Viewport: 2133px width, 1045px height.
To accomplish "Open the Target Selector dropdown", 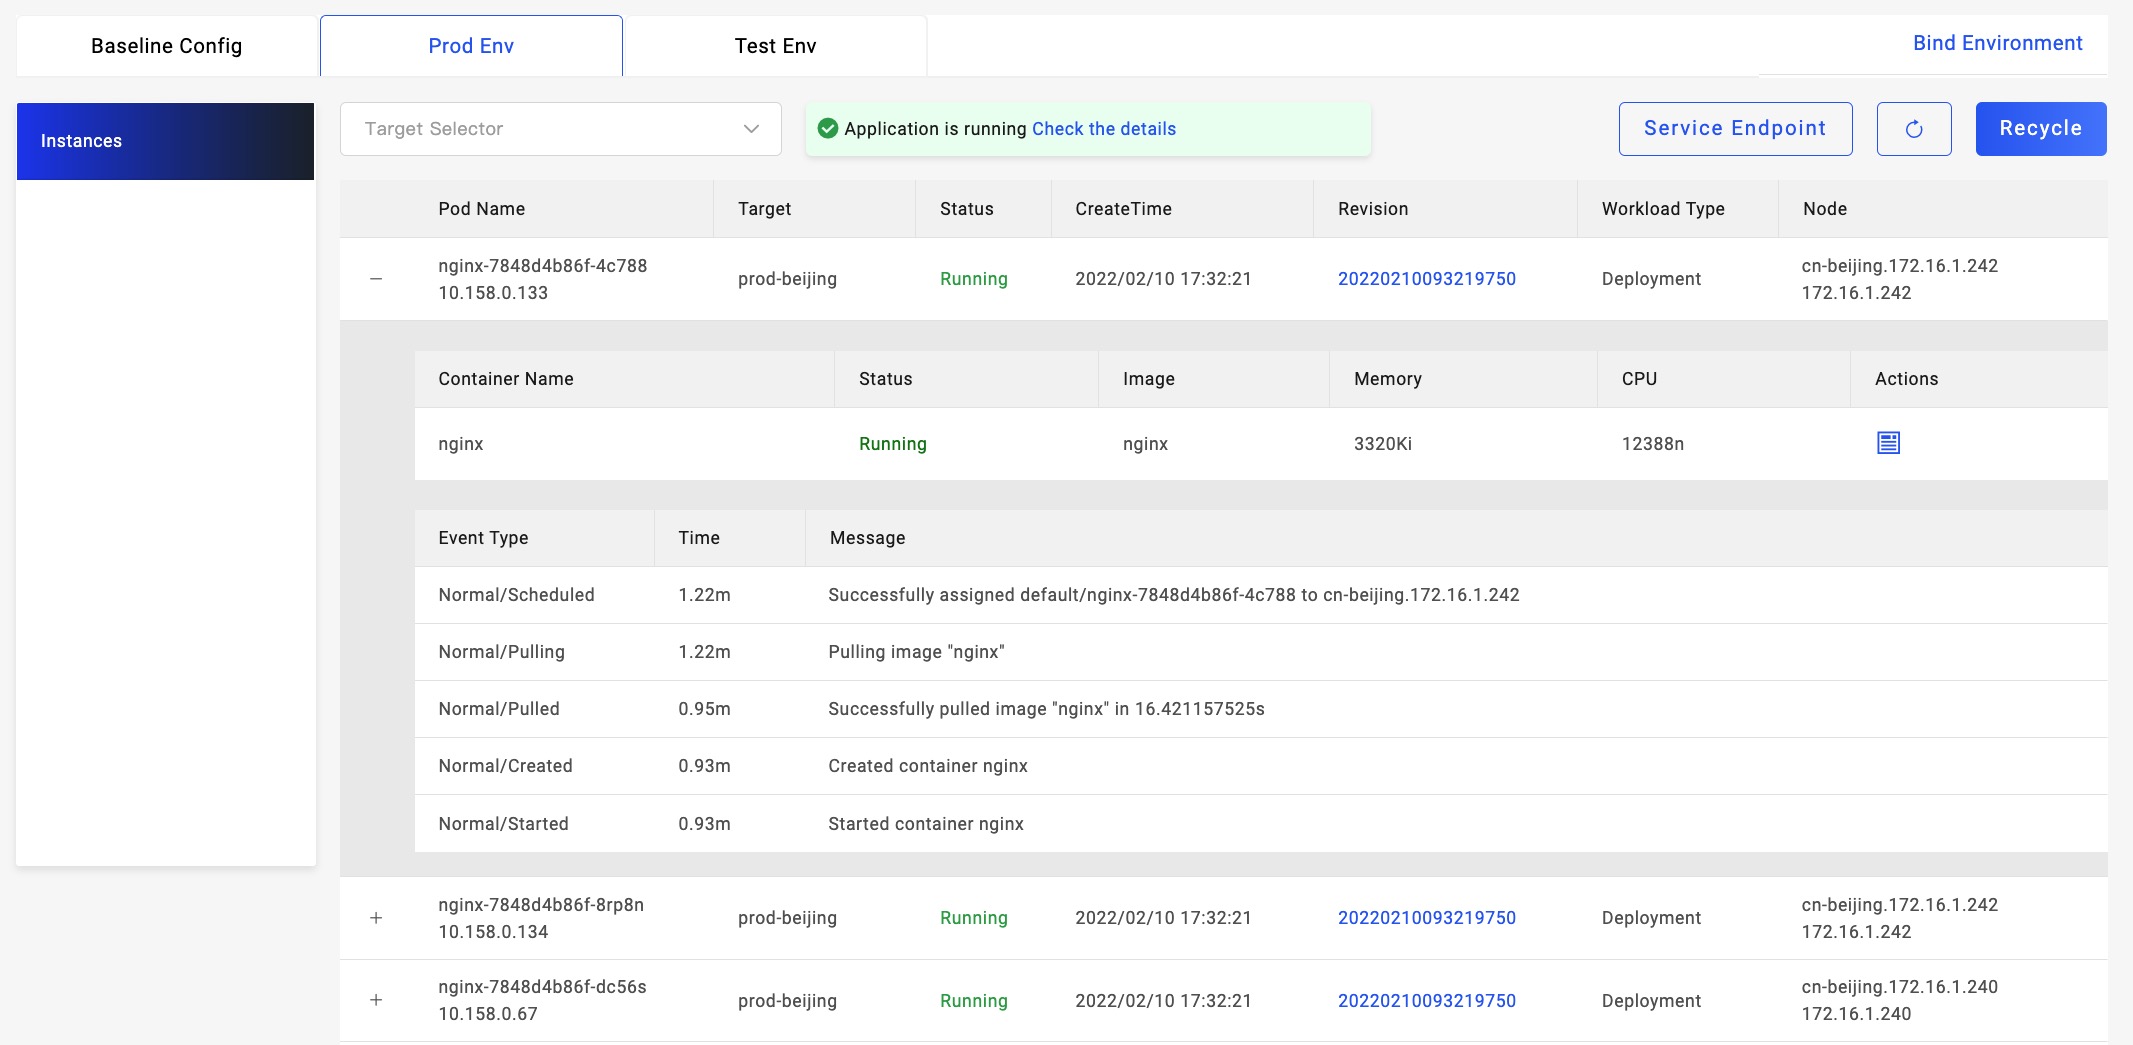I will [560, 129].
